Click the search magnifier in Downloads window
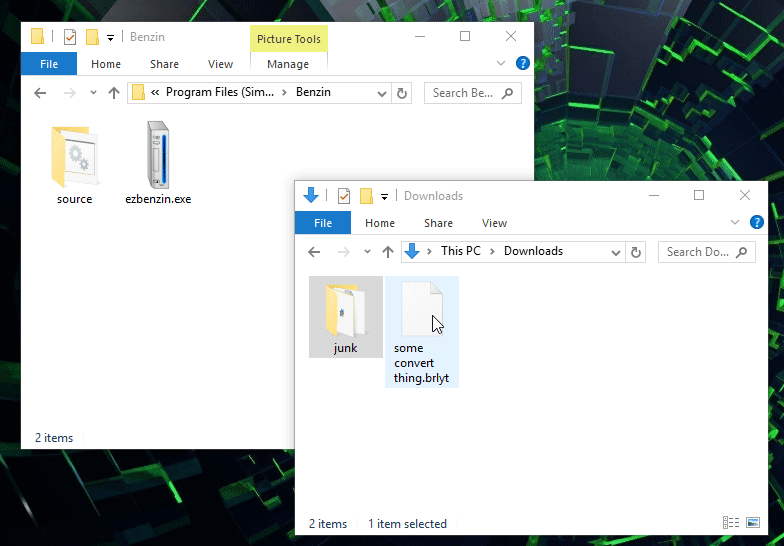784x546 pixels. tap(742, 252)
